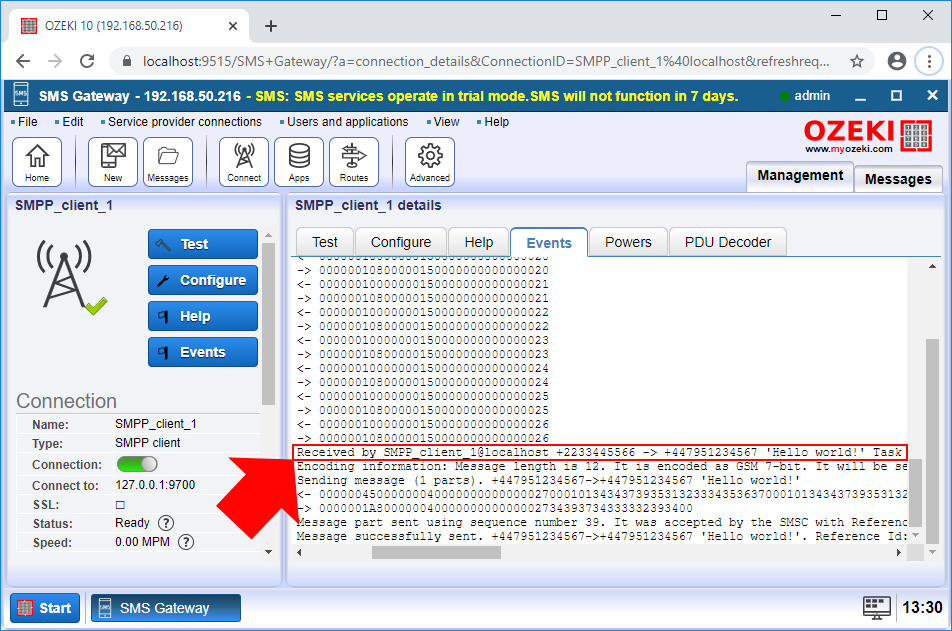The image size is (952, 631).
Task: Click the 127.0.0.1:9700 Connect to value
Action: click(x=155, y=485)
